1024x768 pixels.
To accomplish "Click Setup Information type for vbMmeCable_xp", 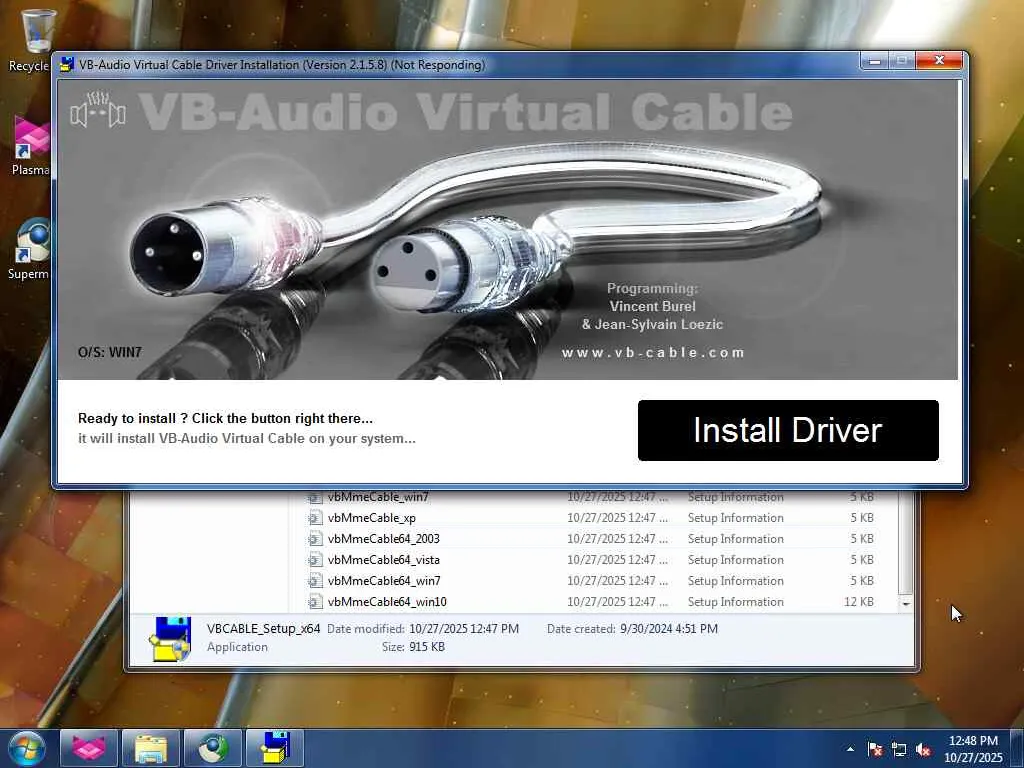I will [735, 518].
